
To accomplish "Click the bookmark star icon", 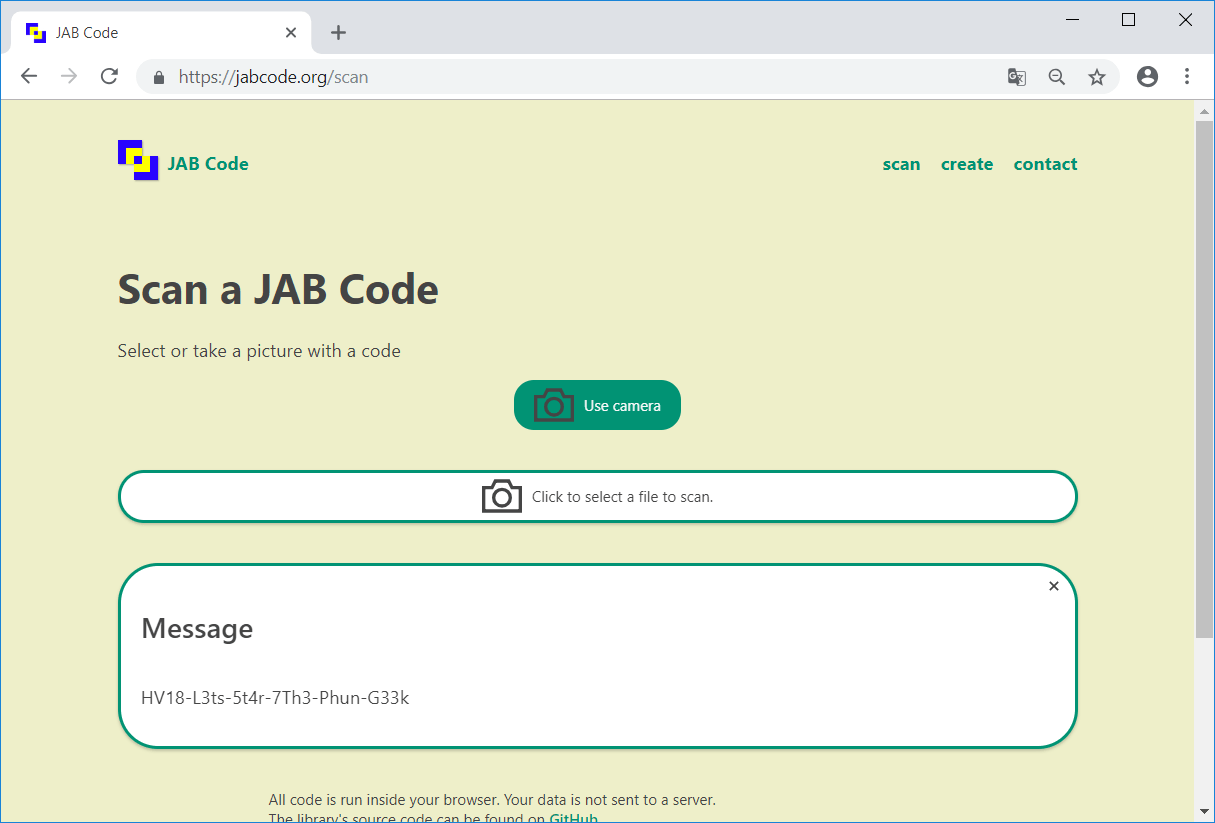I will click(1097, 76).
